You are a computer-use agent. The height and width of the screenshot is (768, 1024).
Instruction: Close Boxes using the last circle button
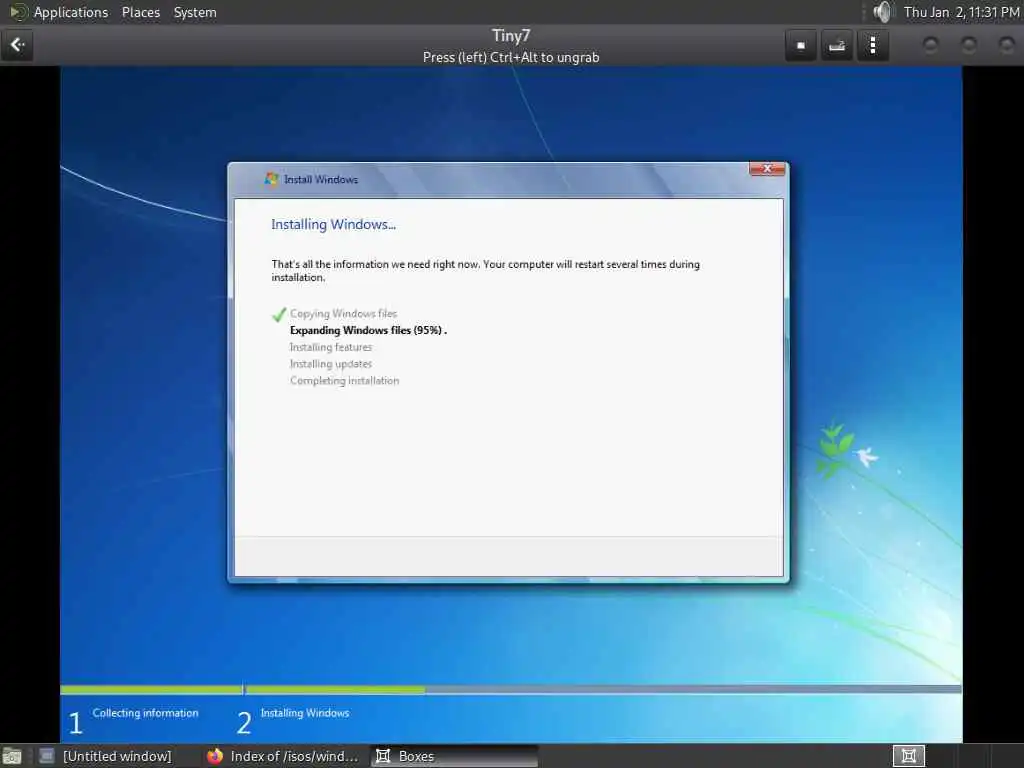click(x=1007, y=44)
